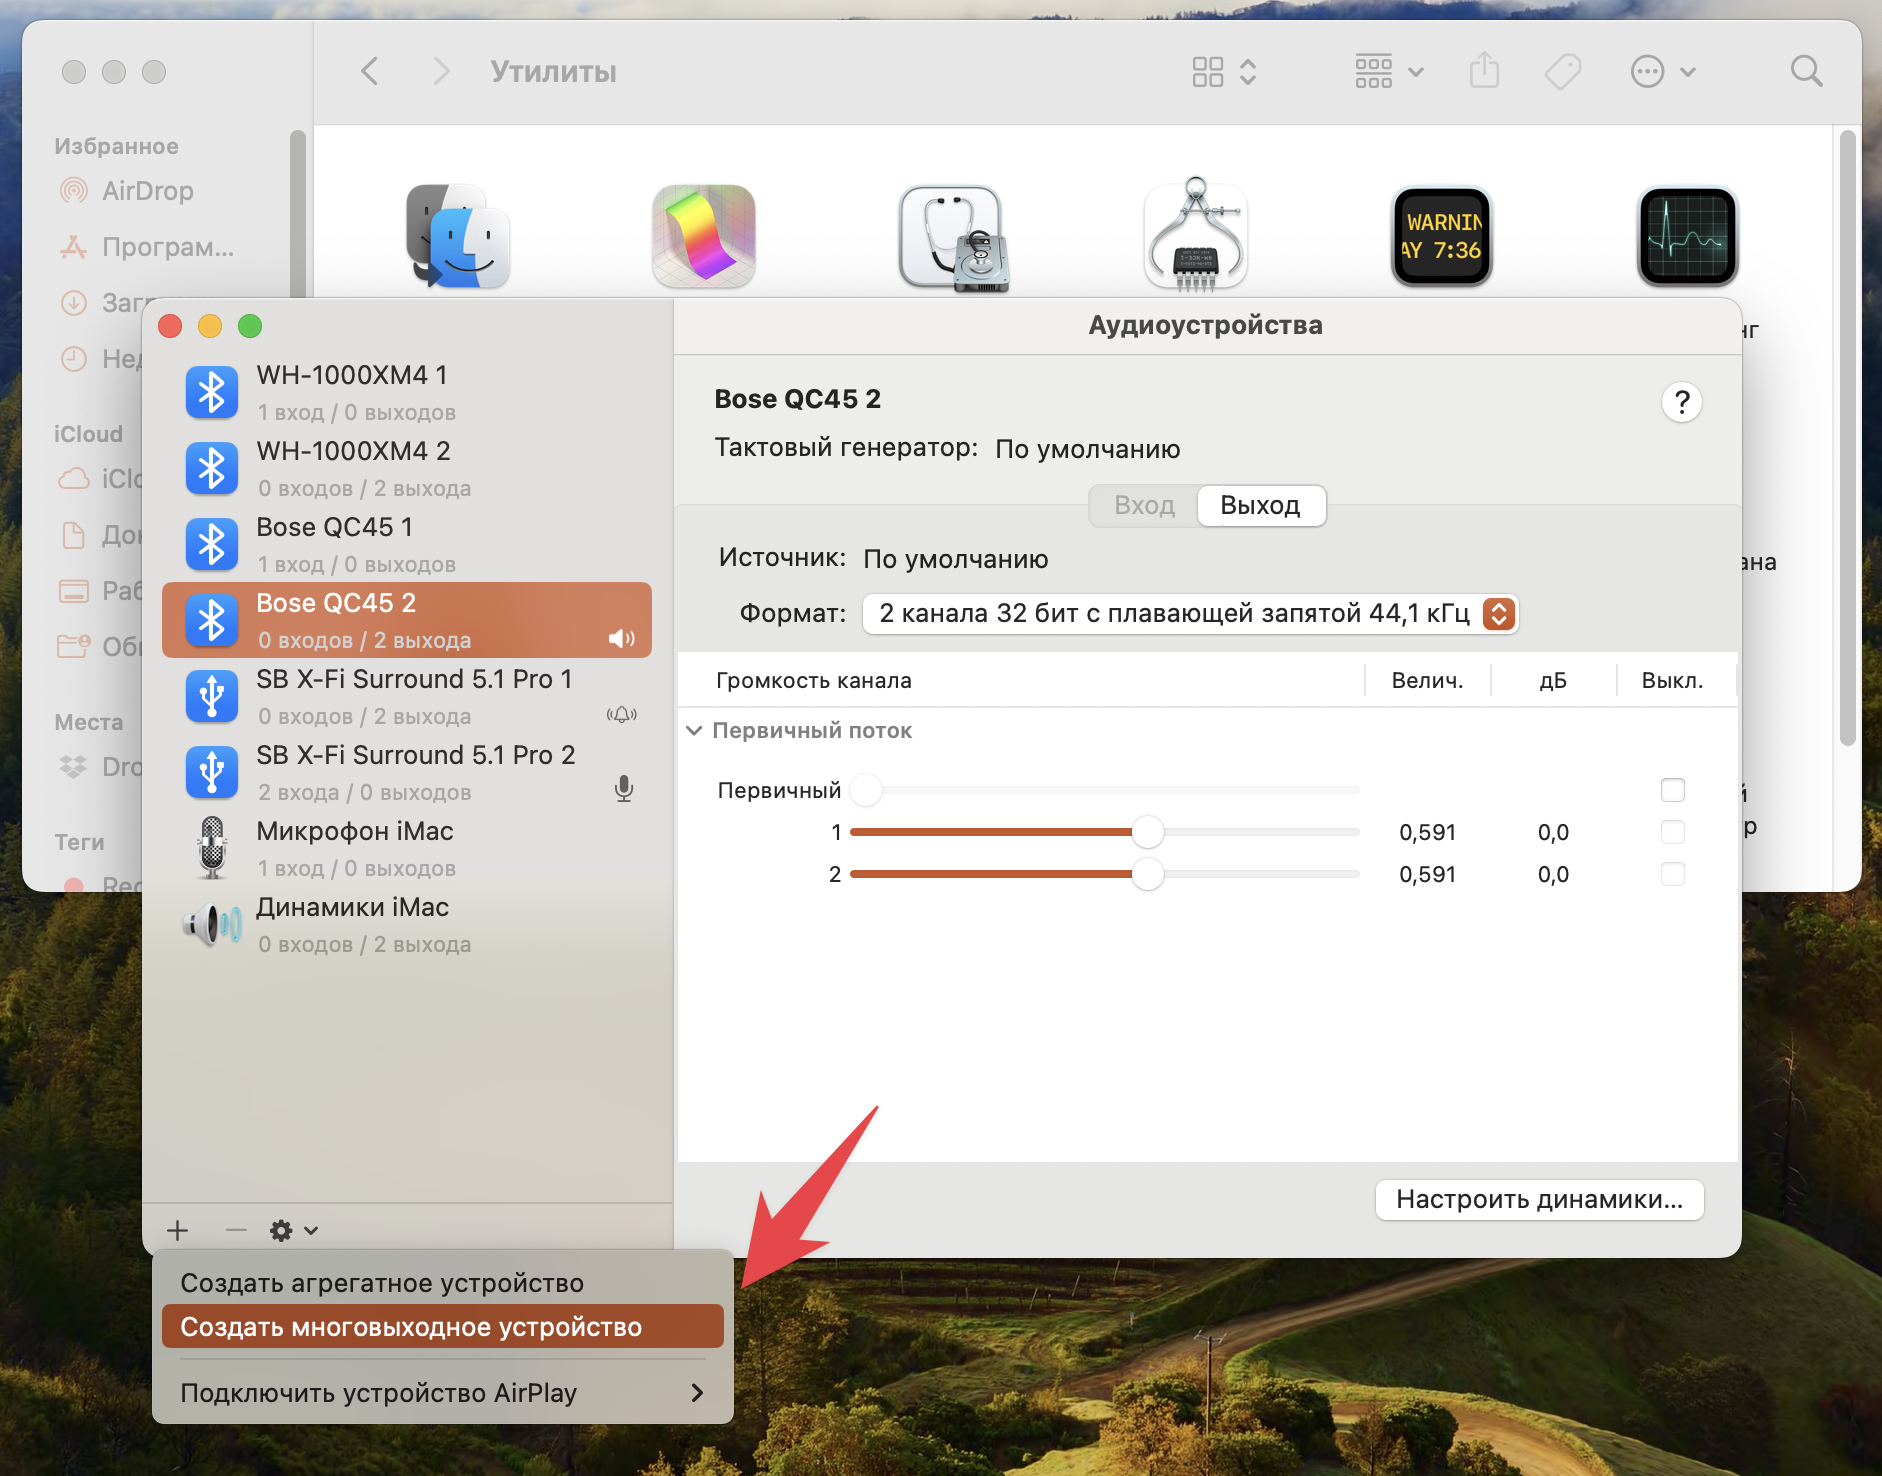Viewport: 1882px width, 1476px height.
Task: Open the Формат sample rate dropdown
Action: coord(1190,613)
